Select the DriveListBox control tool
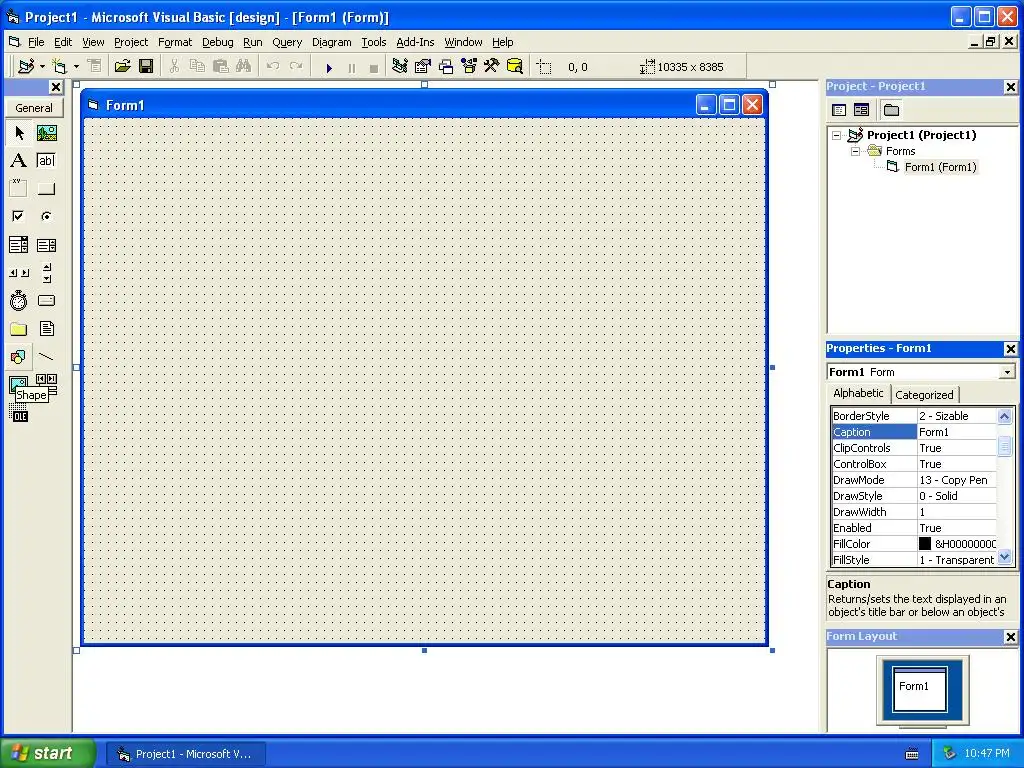Screen dimensions: 1024x768 click(x=46, y=300)
